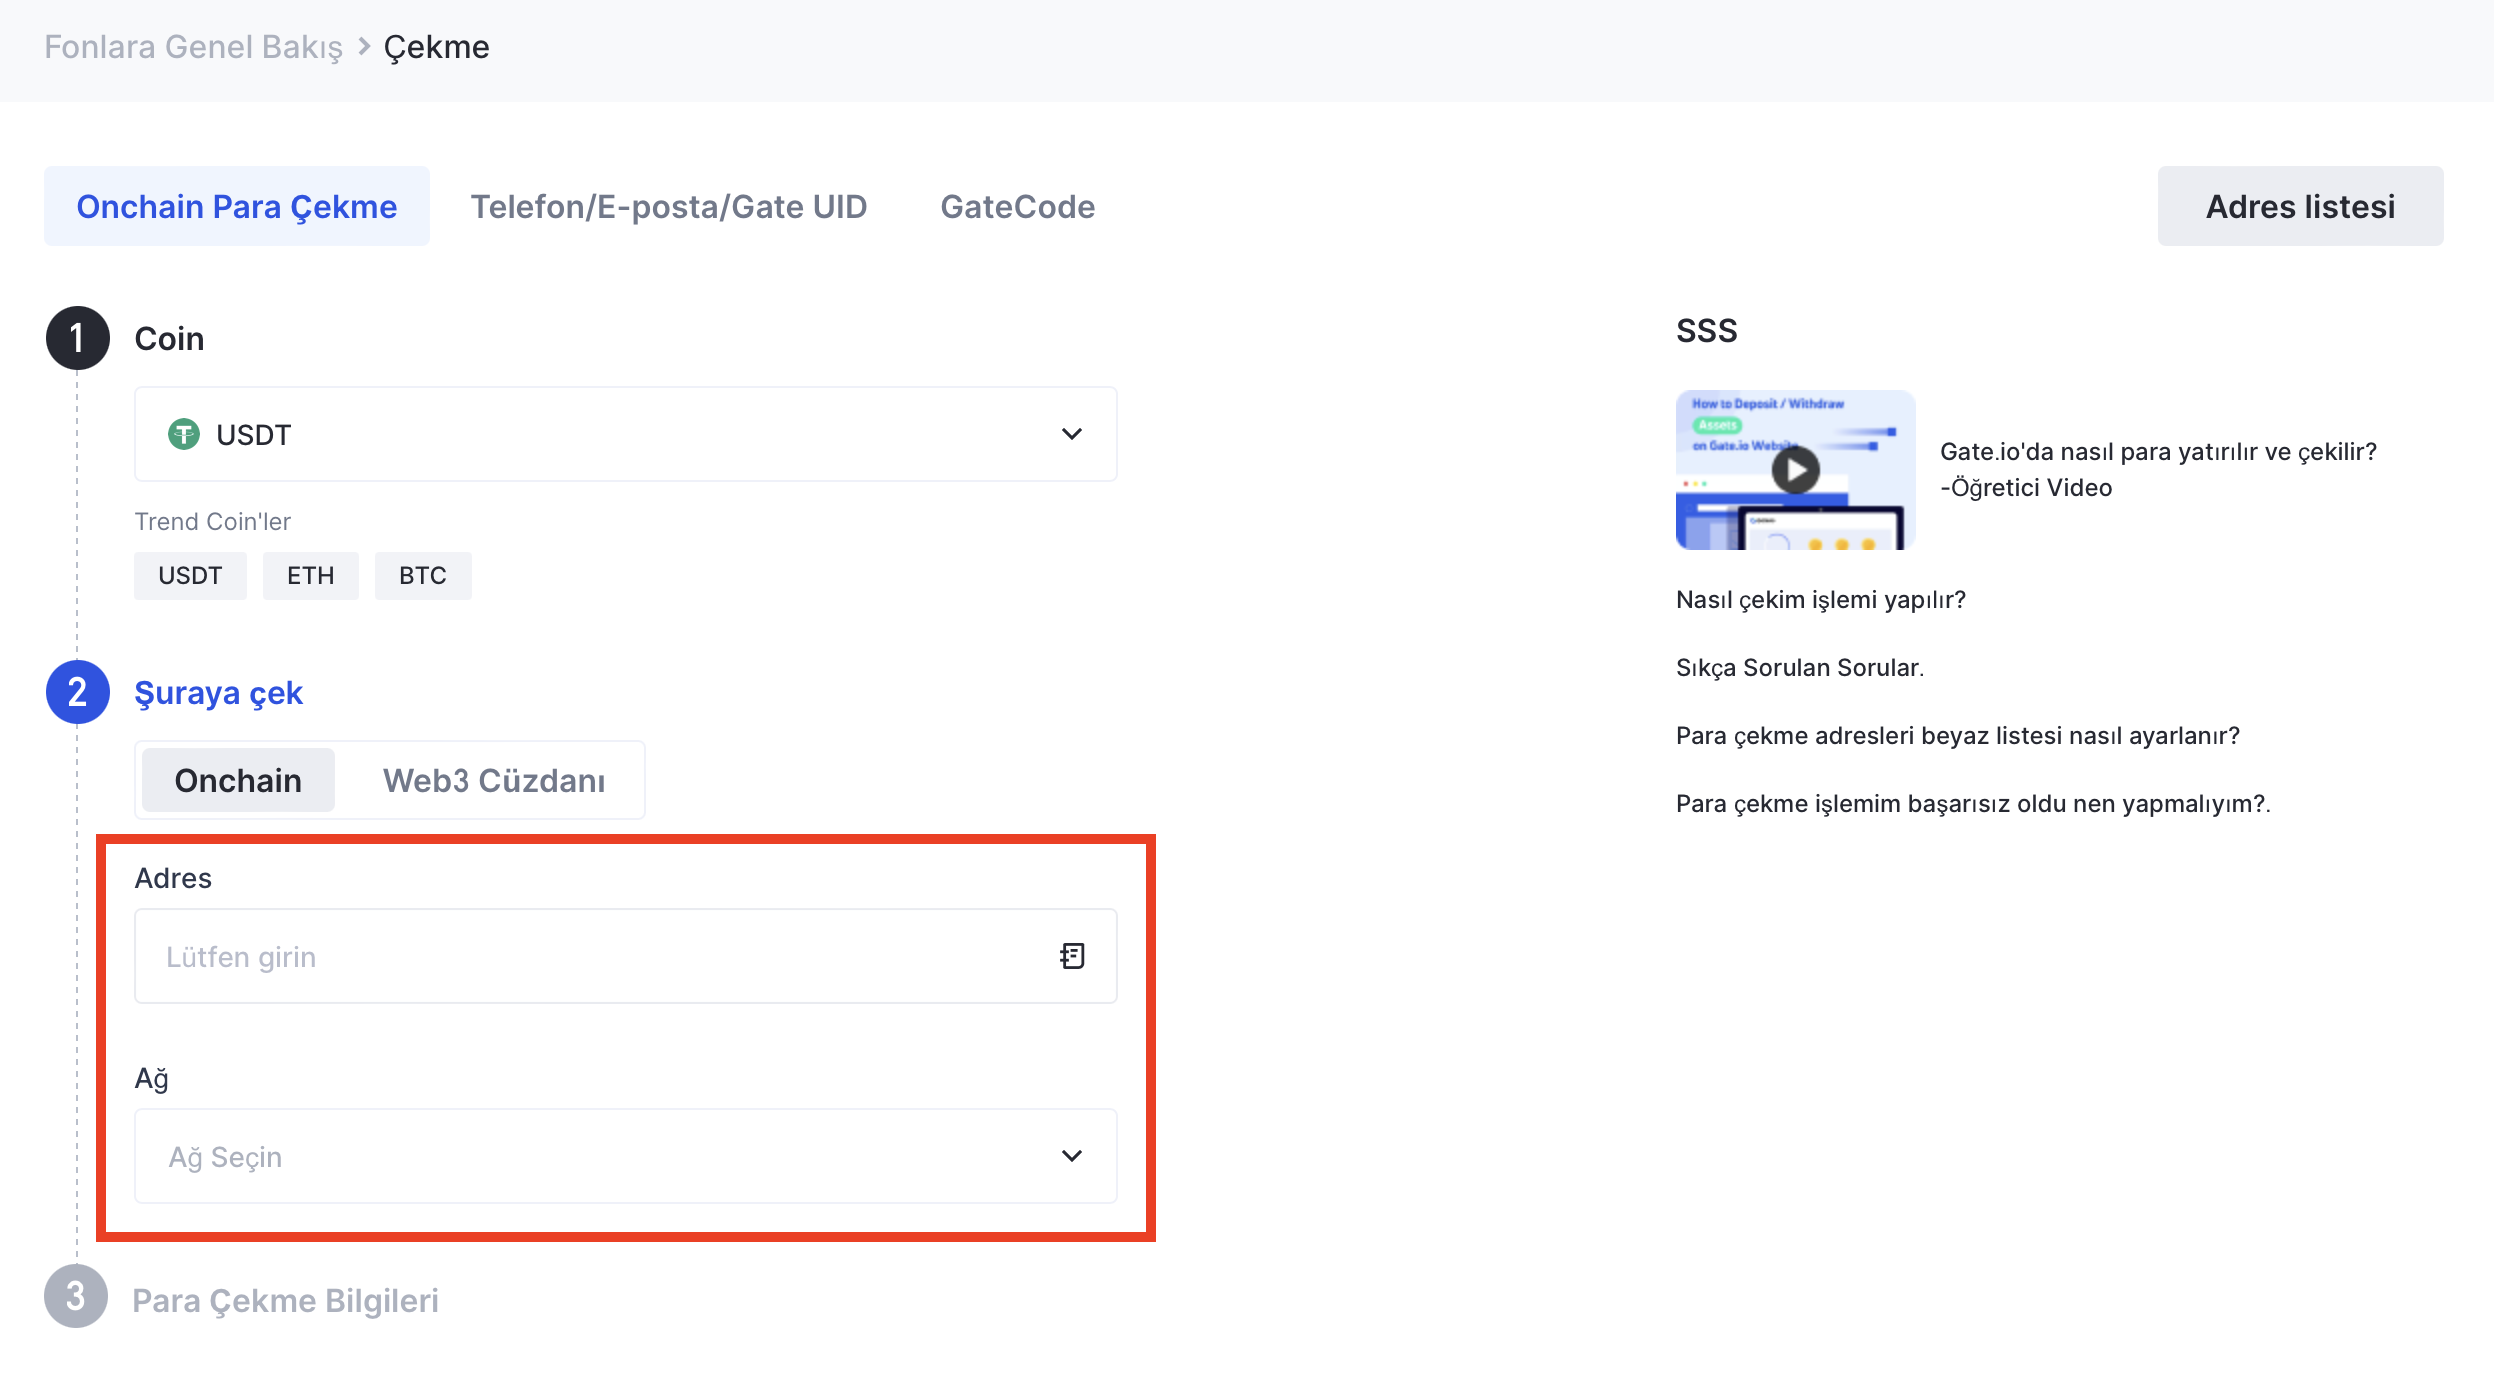Open 'Nasıl çekim işlemi yapılır?' FAQ link
The width and height of the screenshot is (2494, 1394).
1820,599
